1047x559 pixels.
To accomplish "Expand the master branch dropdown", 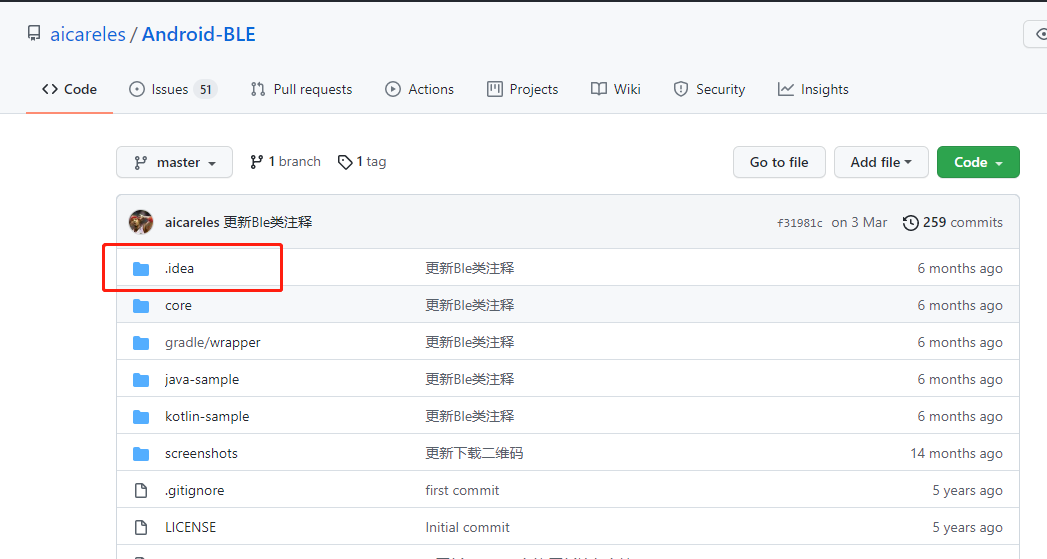I will (x=174, y=162).
